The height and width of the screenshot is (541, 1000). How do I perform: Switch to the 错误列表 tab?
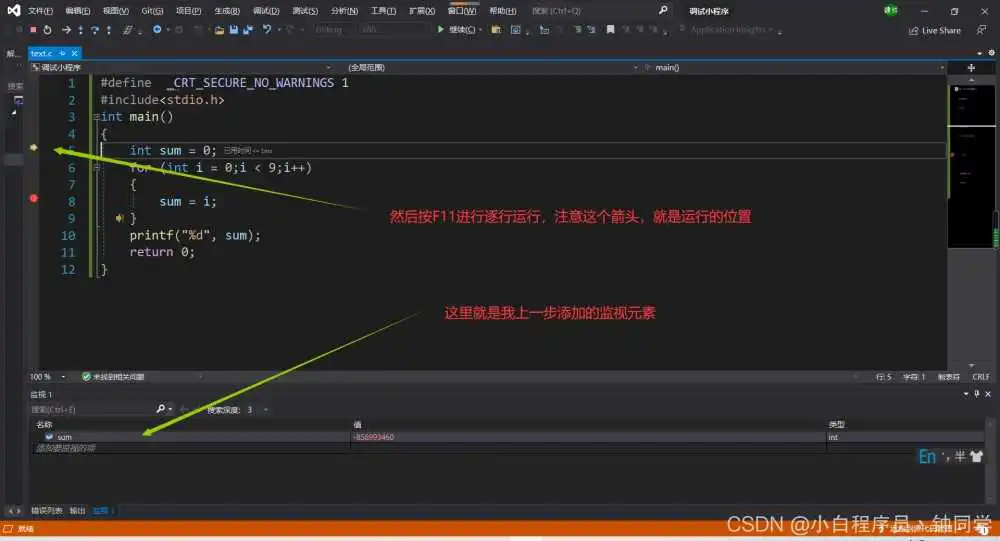[46, 511]
